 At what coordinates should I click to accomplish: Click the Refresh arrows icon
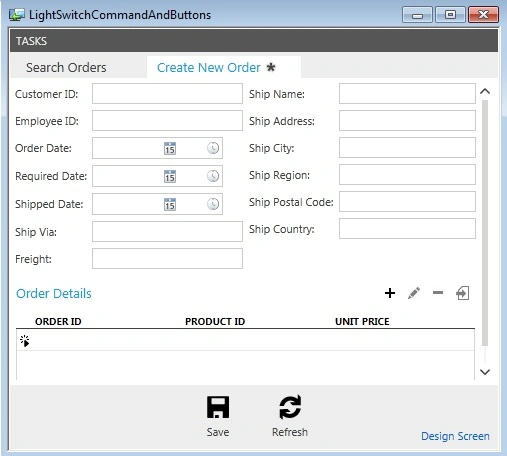pos(290,407)
